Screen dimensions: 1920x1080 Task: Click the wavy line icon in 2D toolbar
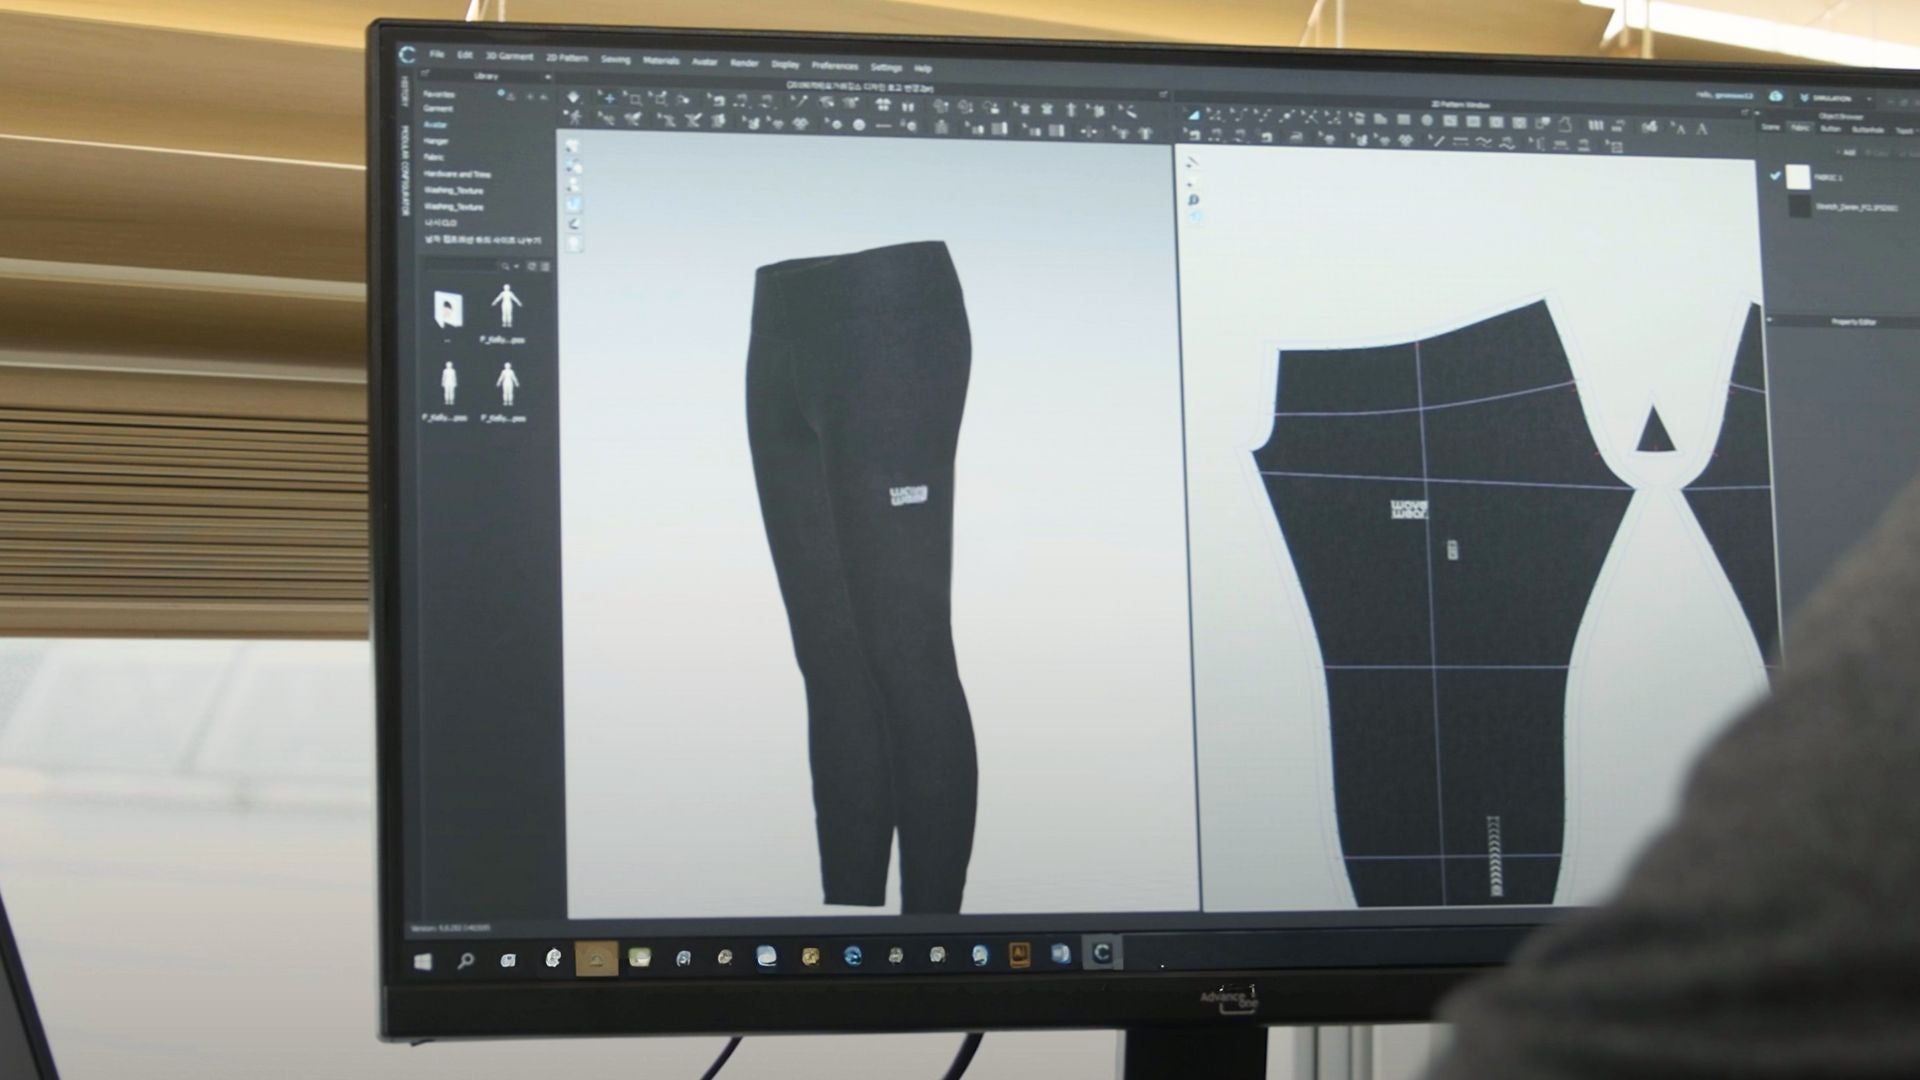[x=1483, y=143]
